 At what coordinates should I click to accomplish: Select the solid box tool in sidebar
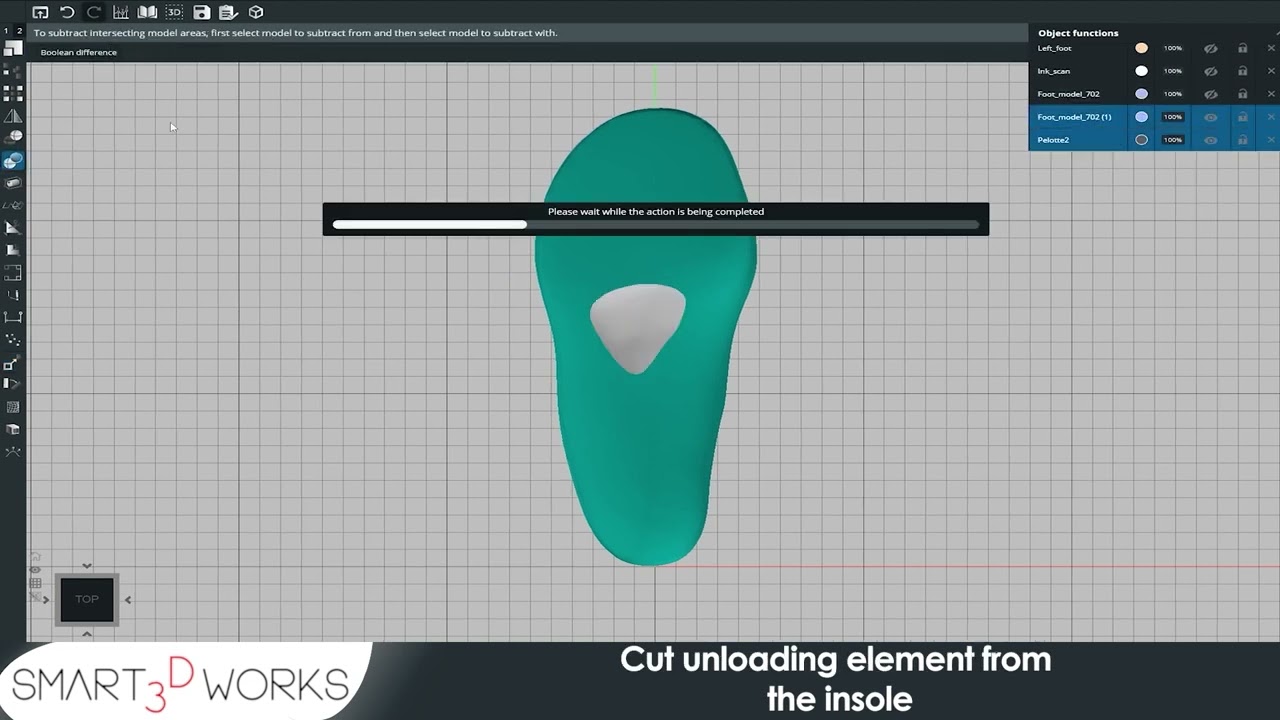pos(13,429)
